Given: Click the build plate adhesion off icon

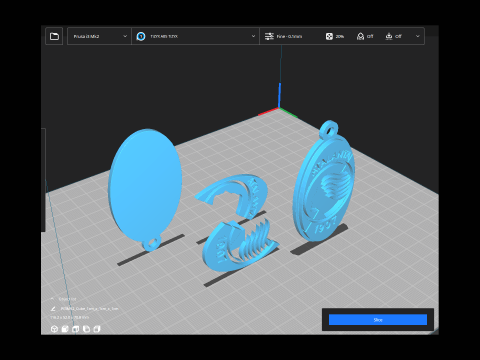Looking at the screenshot, I should pyautogui.click(x=389, y=36).
